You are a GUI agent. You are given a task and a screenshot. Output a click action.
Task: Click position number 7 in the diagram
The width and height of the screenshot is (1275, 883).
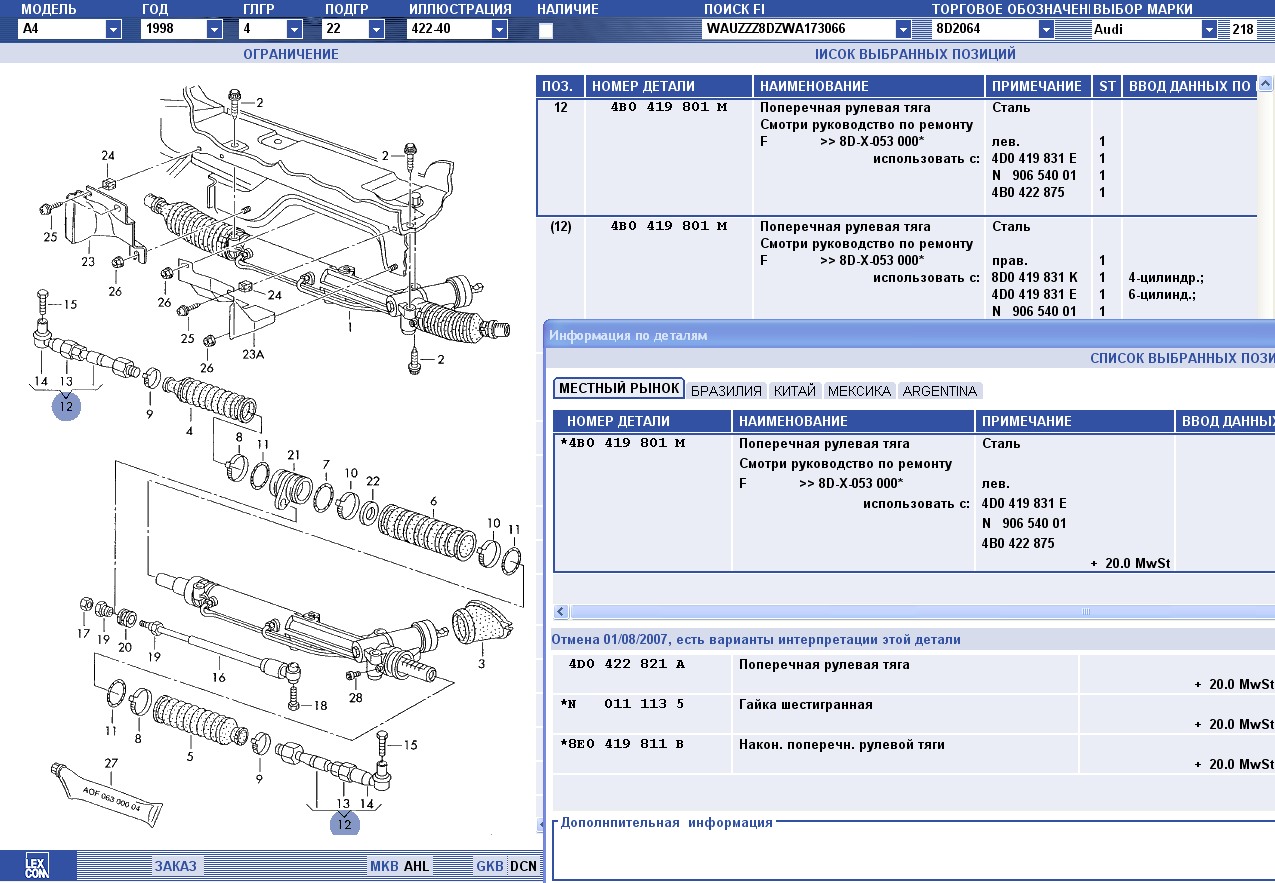click(x=325, y=464)
